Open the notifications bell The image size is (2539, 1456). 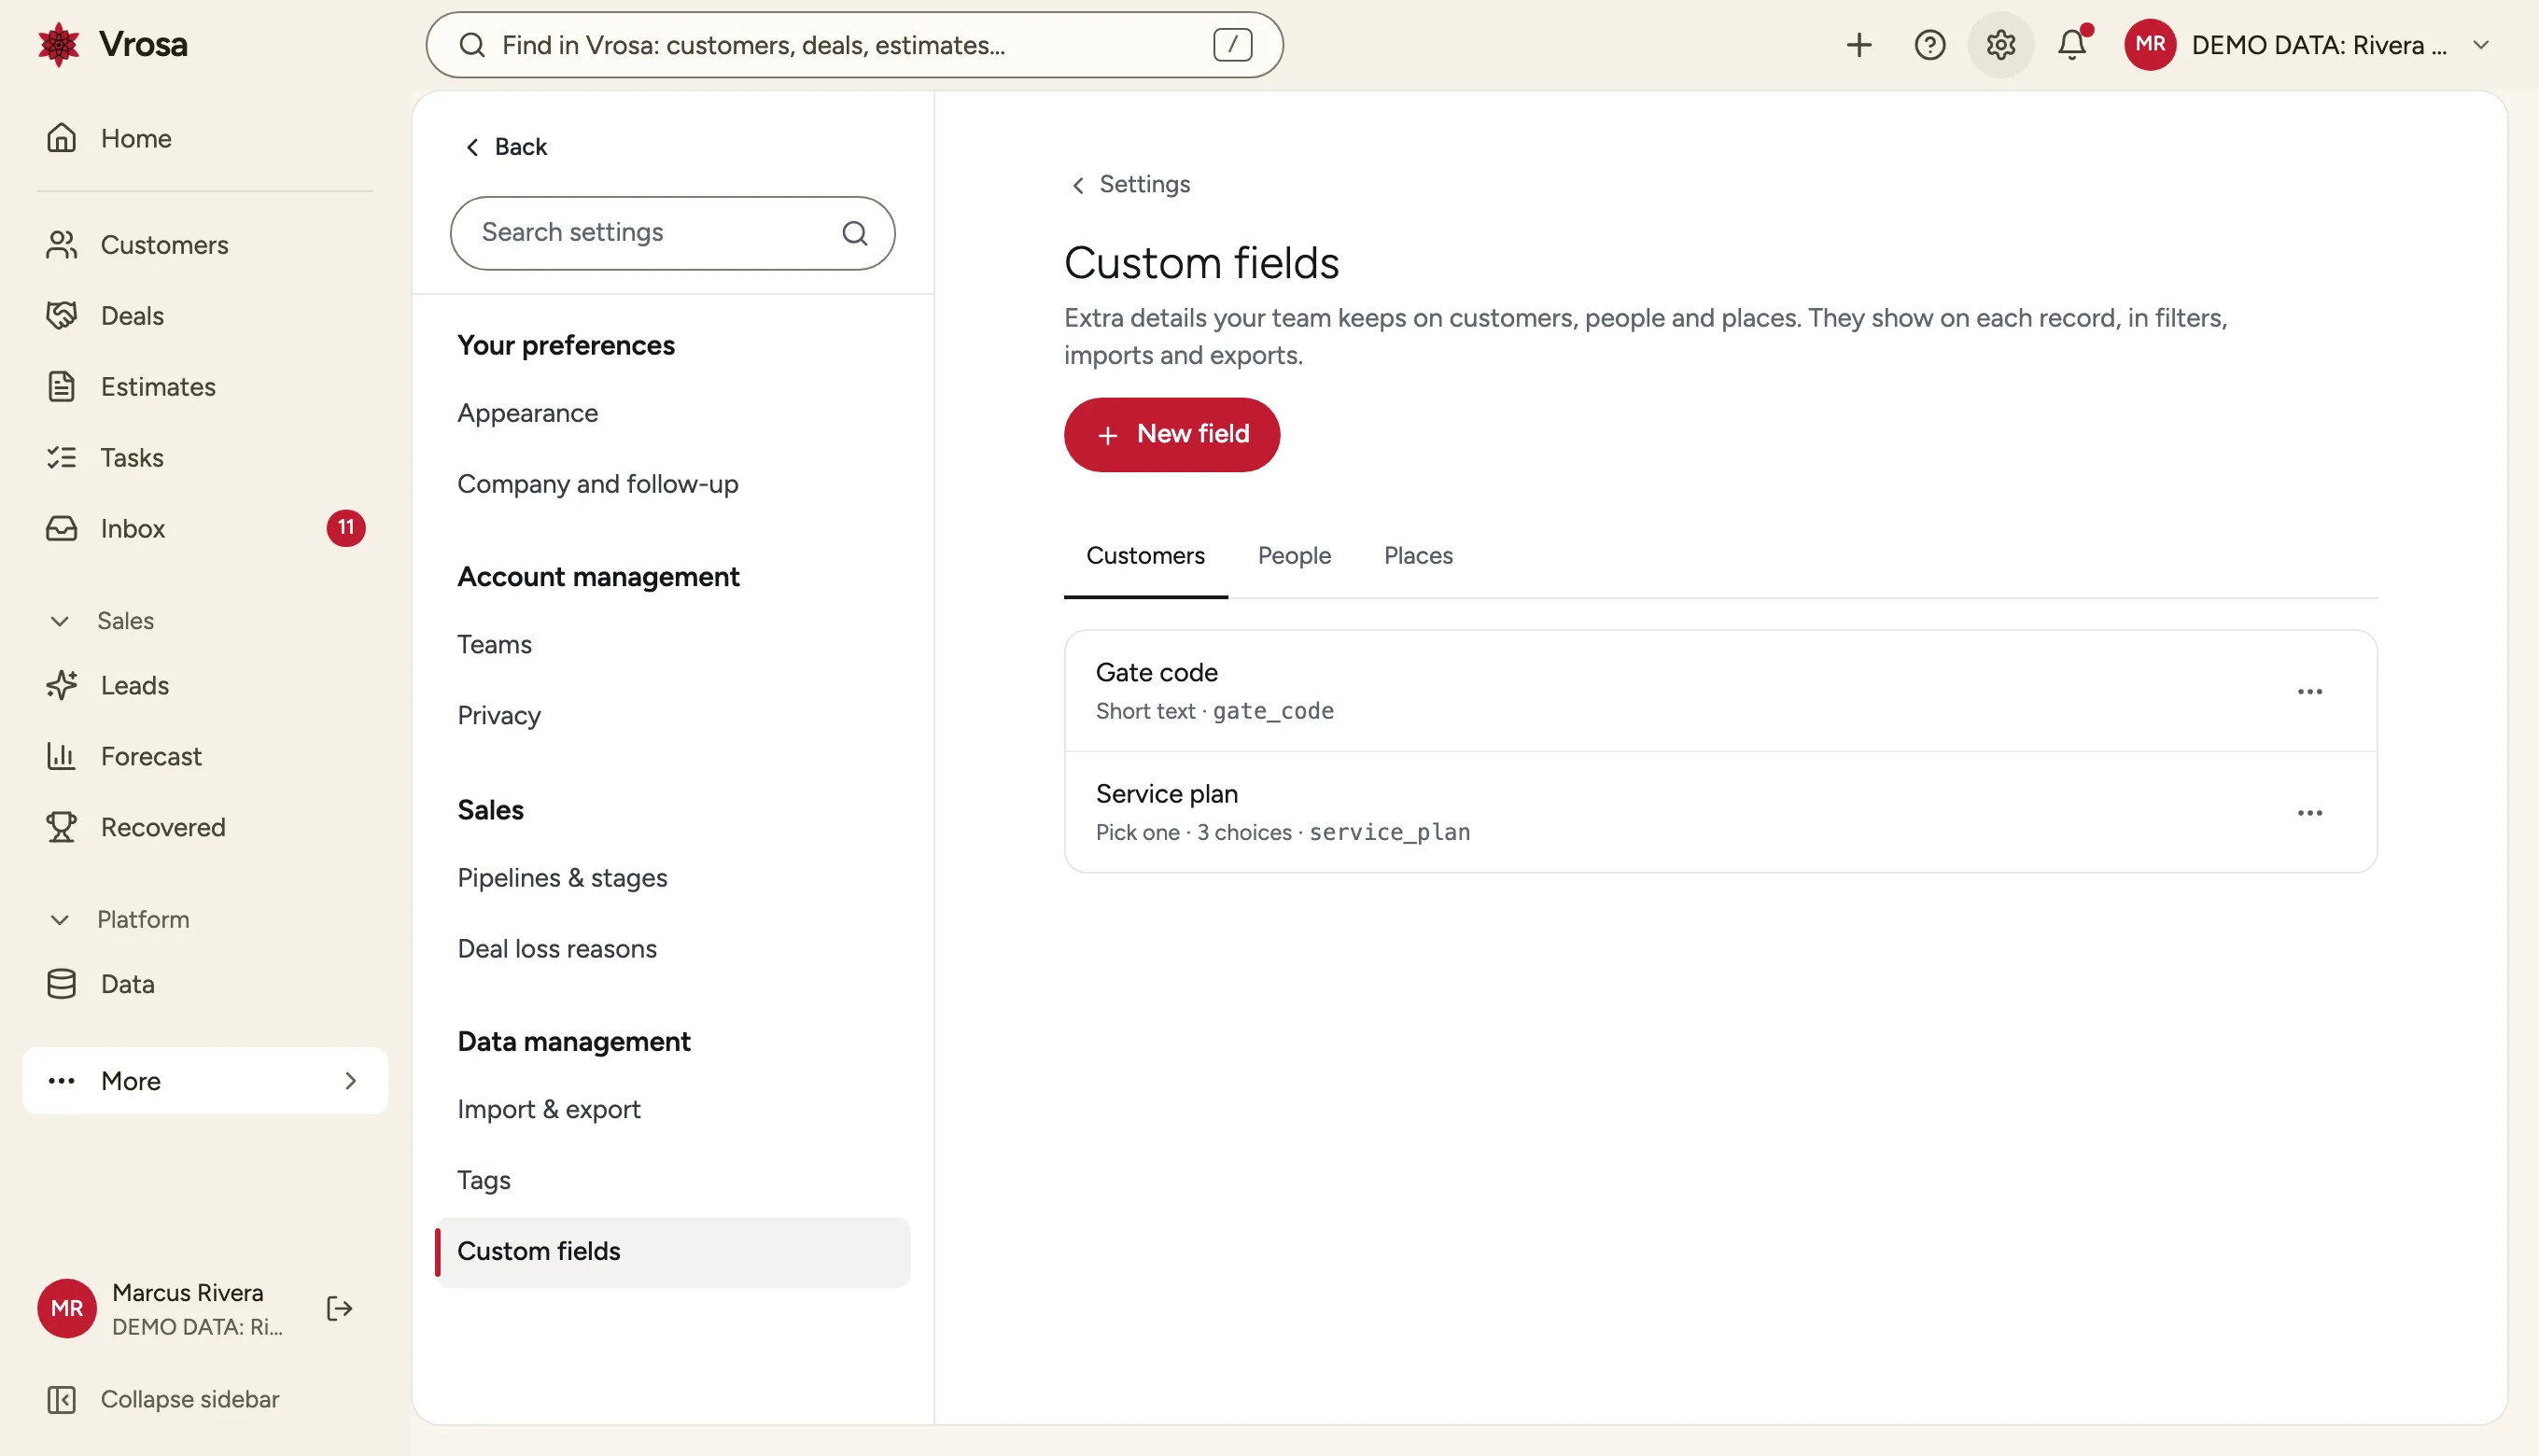tap(2071, 45)
